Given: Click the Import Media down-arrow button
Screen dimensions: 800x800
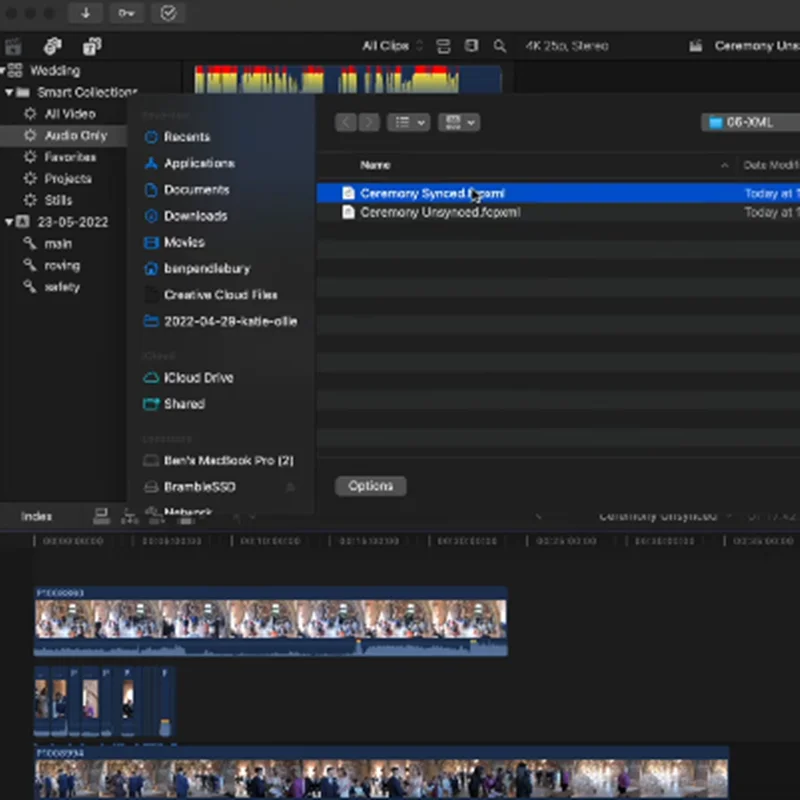Looking at the screenshot, I should point(86,13).
